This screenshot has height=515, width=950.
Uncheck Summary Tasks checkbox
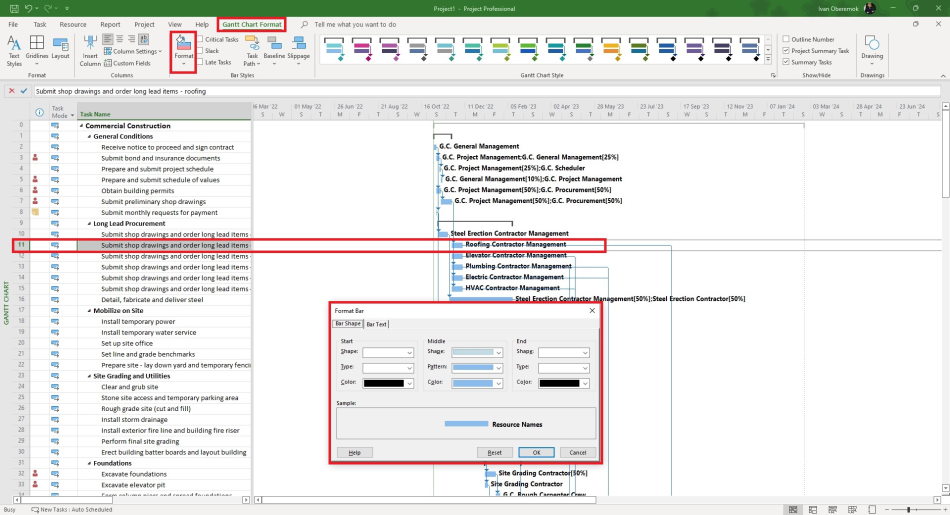pyautogui.click(x=786, y=62)
